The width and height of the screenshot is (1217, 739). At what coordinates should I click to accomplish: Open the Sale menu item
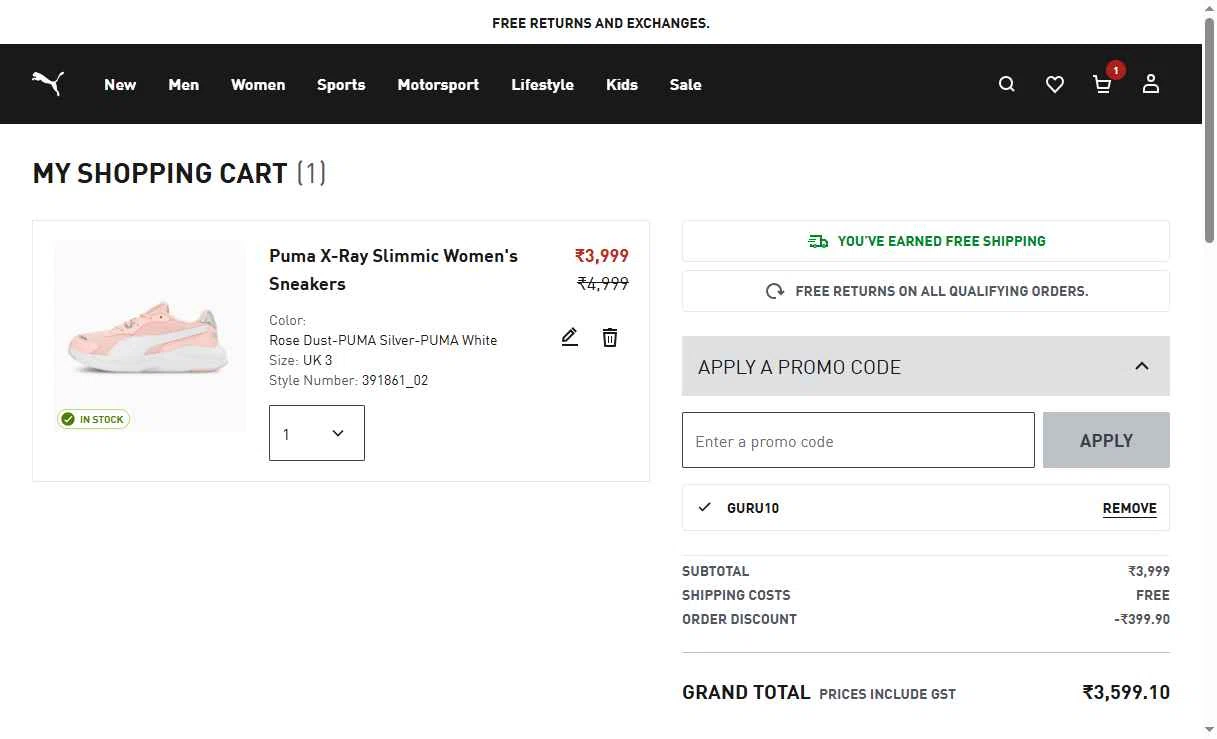[685, 85]
